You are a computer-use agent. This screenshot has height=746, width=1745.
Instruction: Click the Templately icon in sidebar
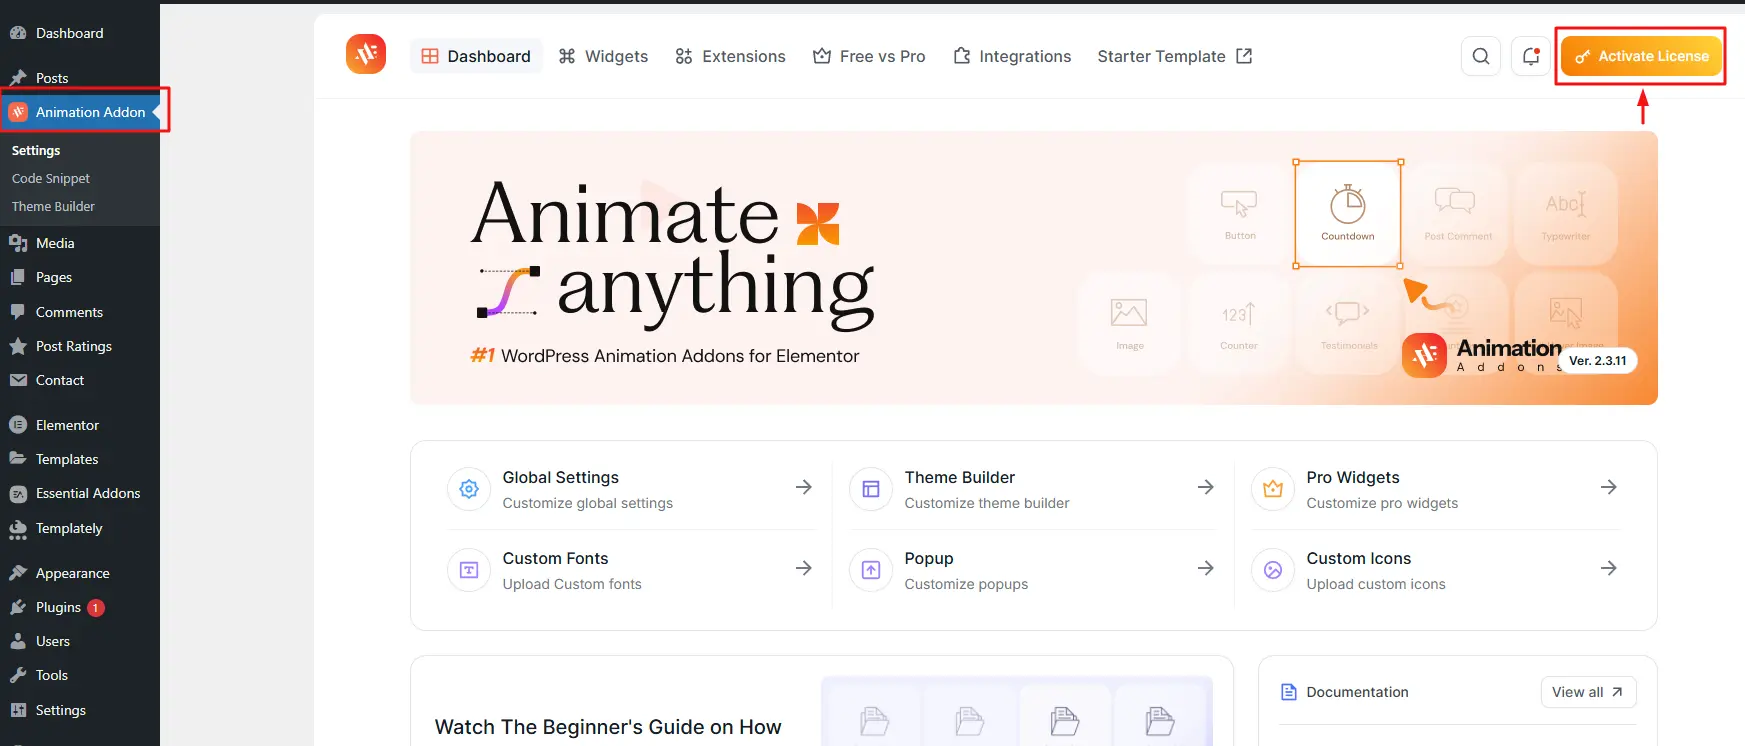click(18, 529)
